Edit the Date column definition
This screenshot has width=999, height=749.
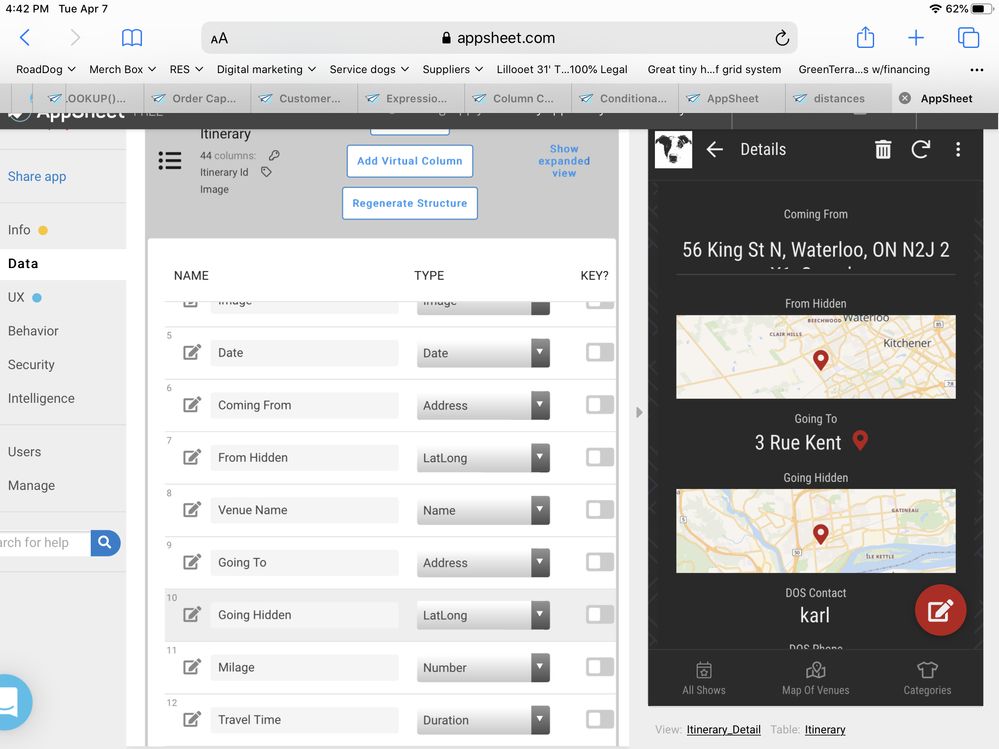[192, 352]
